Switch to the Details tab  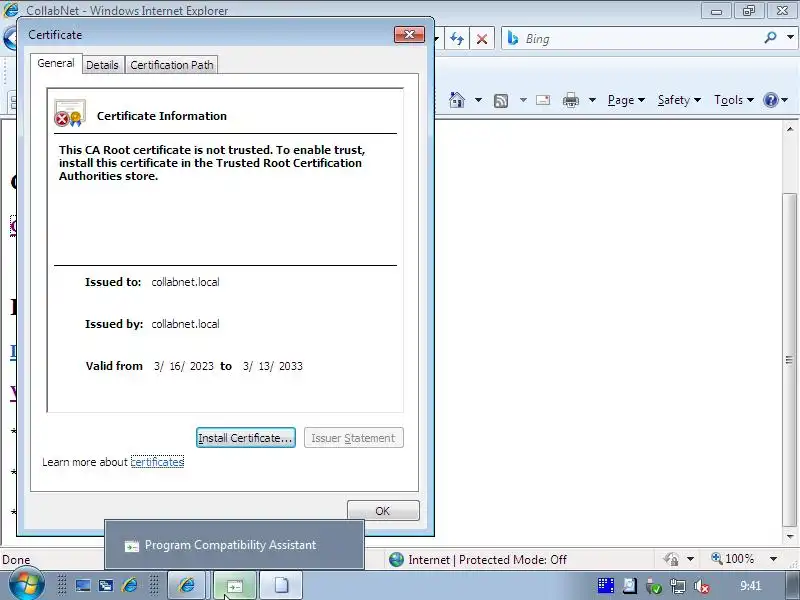point(102,65)
